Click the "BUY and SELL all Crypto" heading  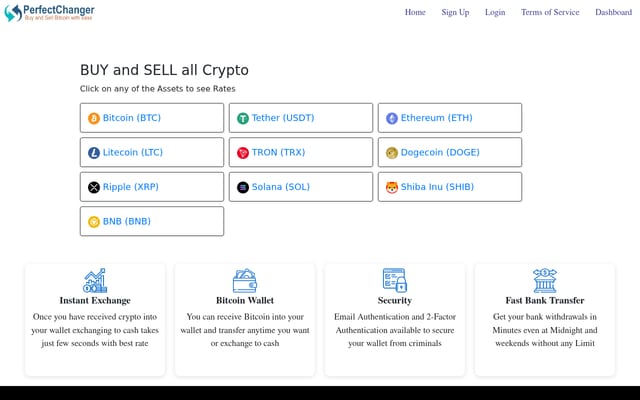coord(164,70)
